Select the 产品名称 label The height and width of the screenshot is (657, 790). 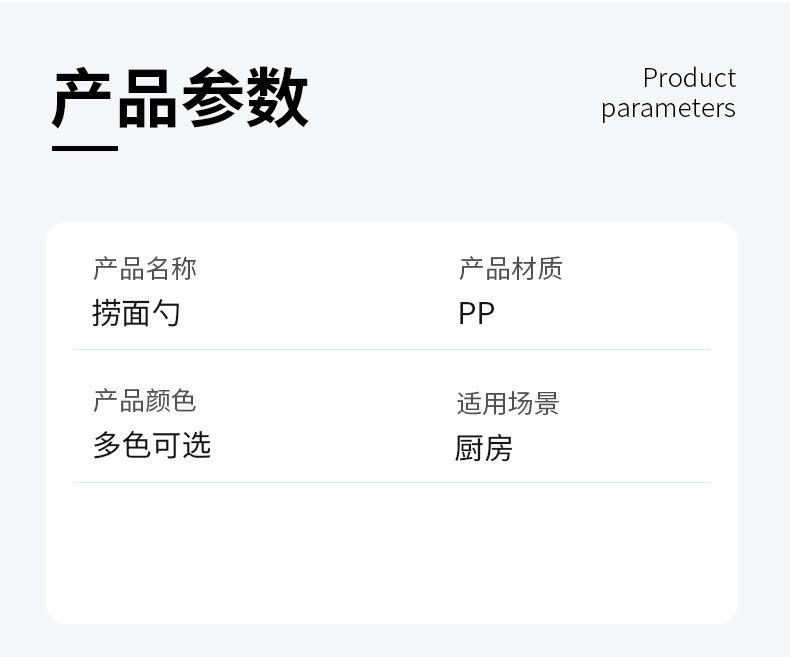pyautogui.click(x=145, y=269)
